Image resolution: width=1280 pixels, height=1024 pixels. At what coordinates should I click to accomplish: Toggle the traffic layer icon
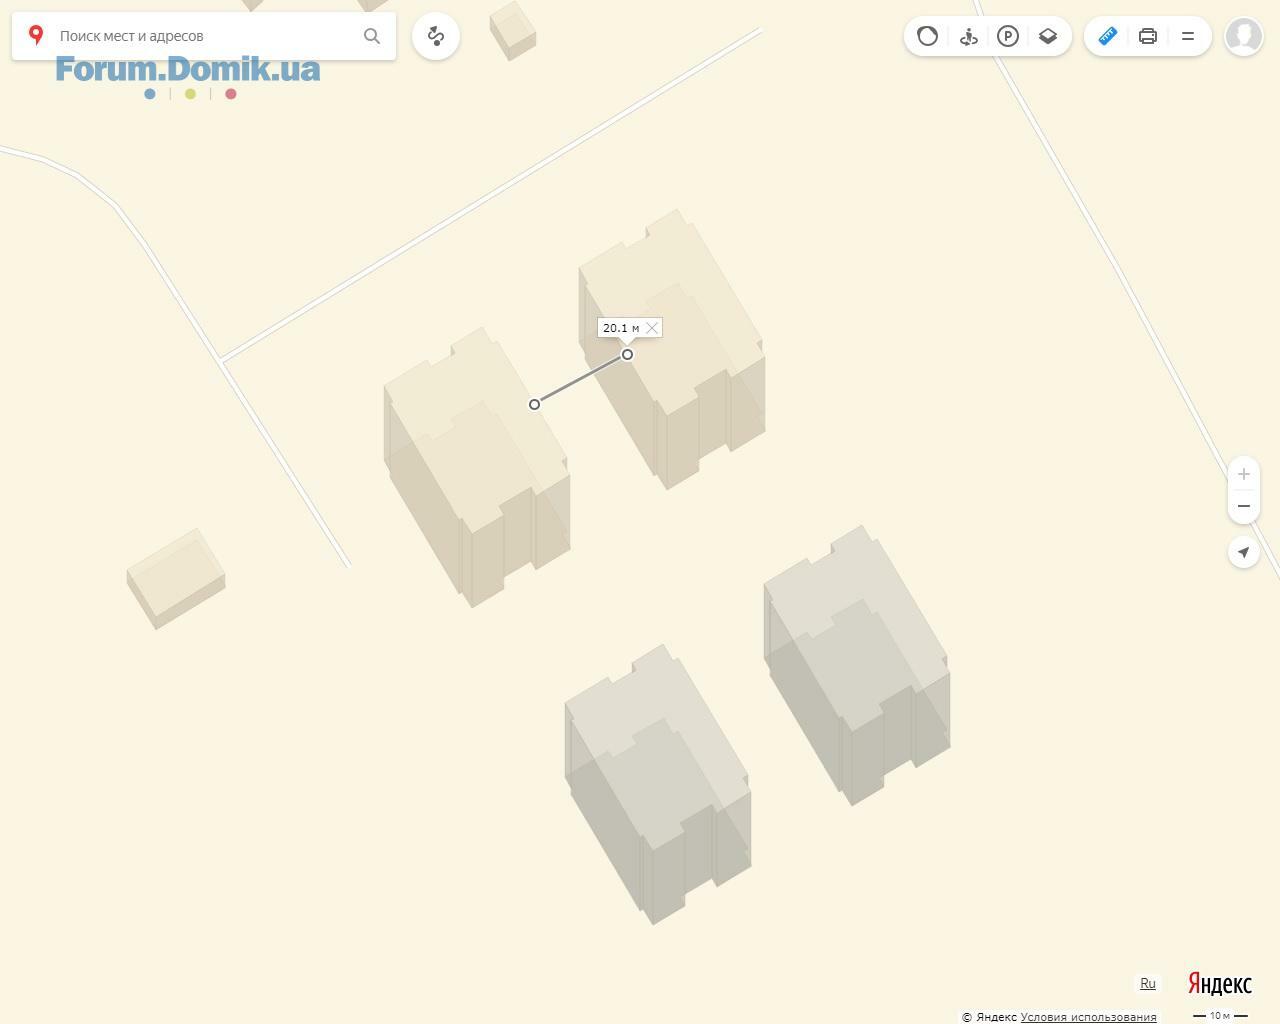(x=928, y=36)
